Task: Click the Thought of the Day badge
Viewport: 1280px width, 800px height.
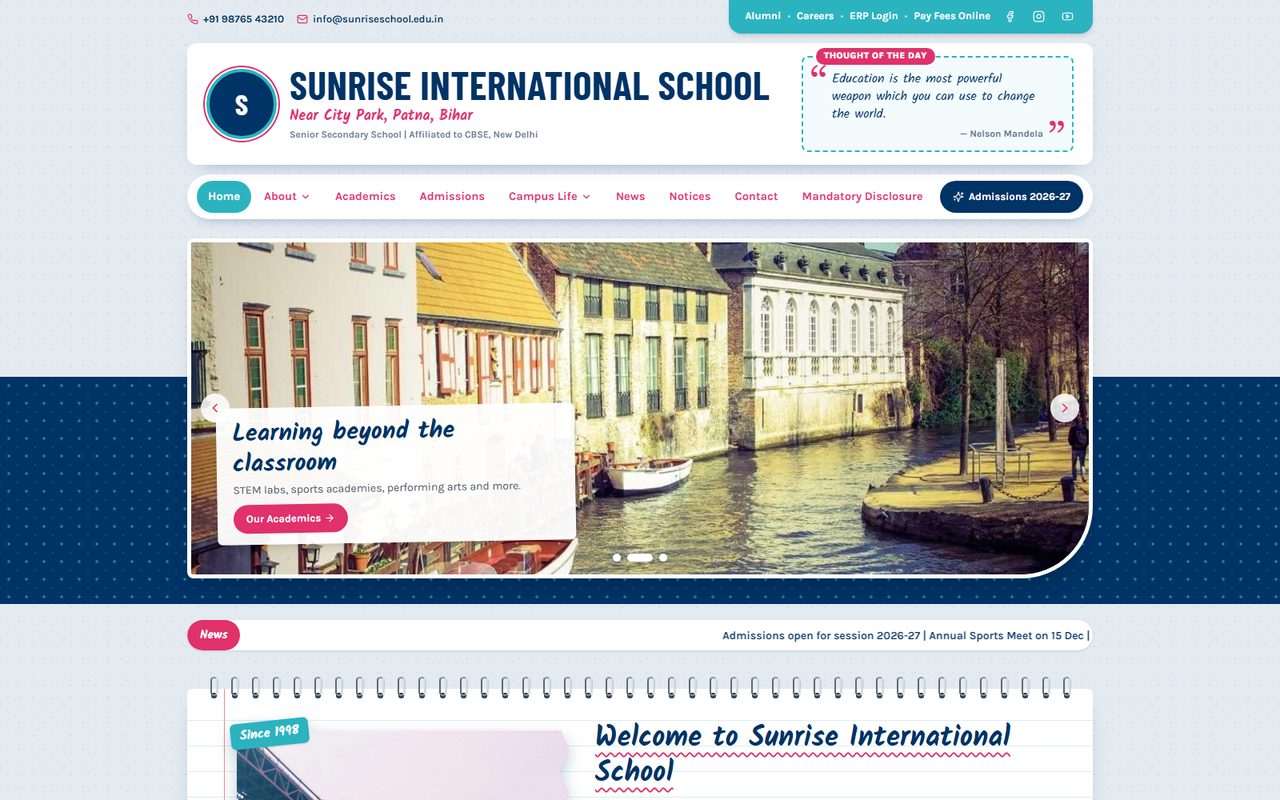Action: pyautogui.click(x=875, y=56)
